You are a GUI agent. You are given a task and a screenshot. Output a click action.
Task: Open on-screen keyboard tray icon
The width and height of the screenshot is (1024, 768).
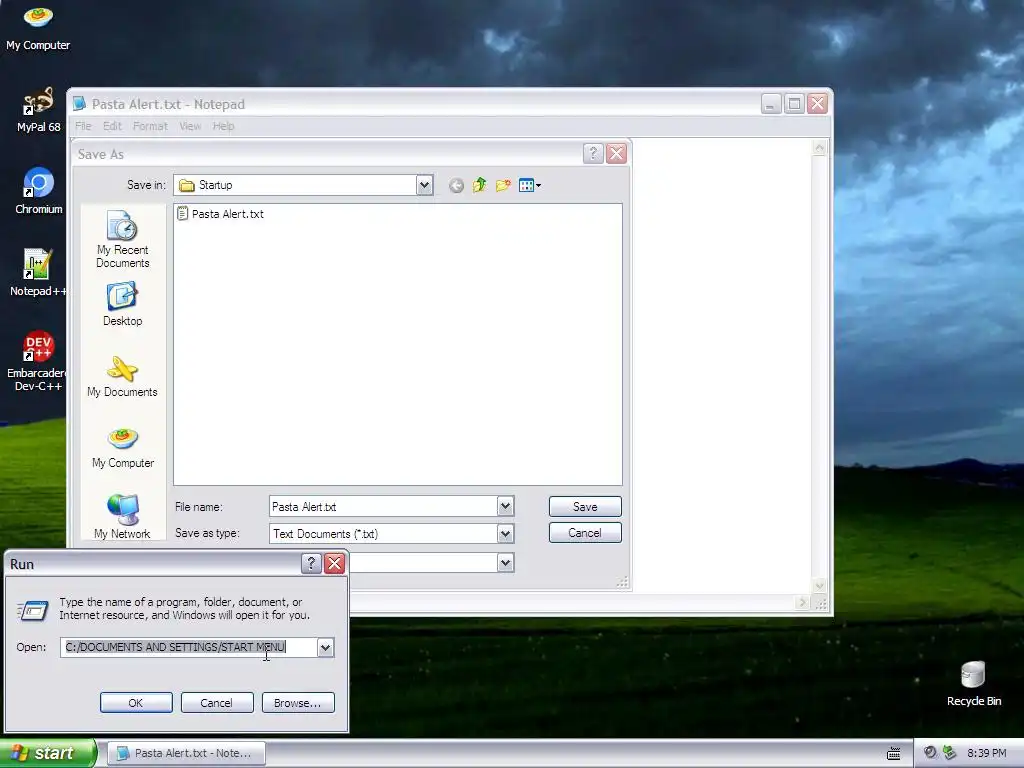893,754
